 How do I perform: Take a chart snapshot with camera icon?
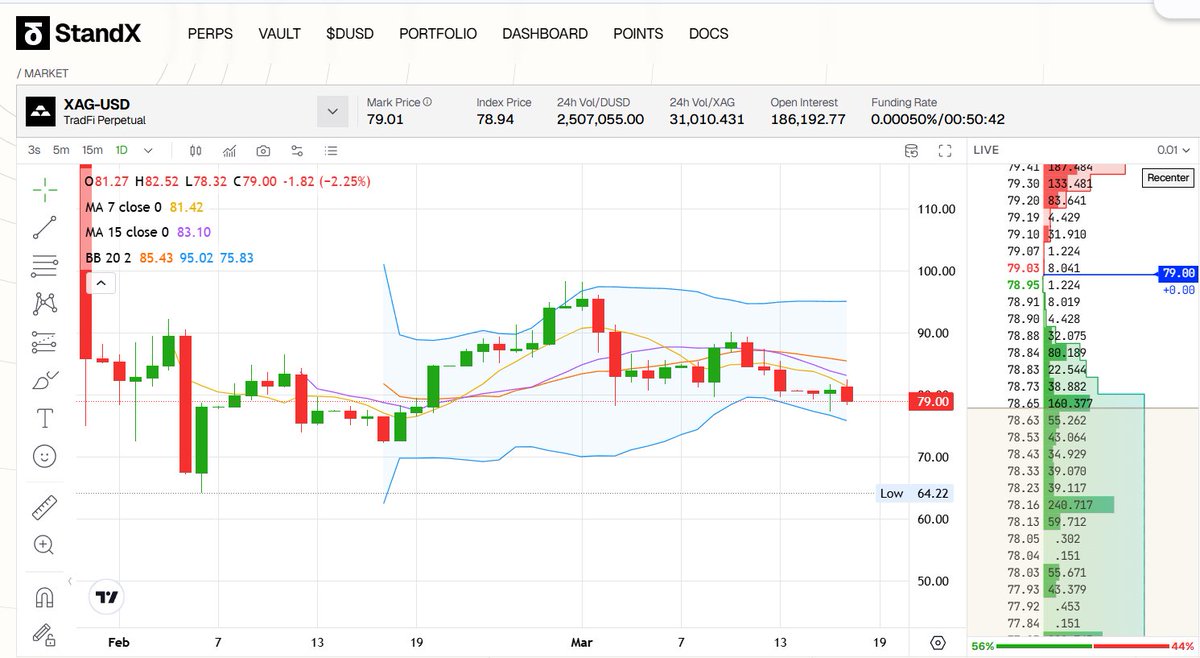click(263, 151)
